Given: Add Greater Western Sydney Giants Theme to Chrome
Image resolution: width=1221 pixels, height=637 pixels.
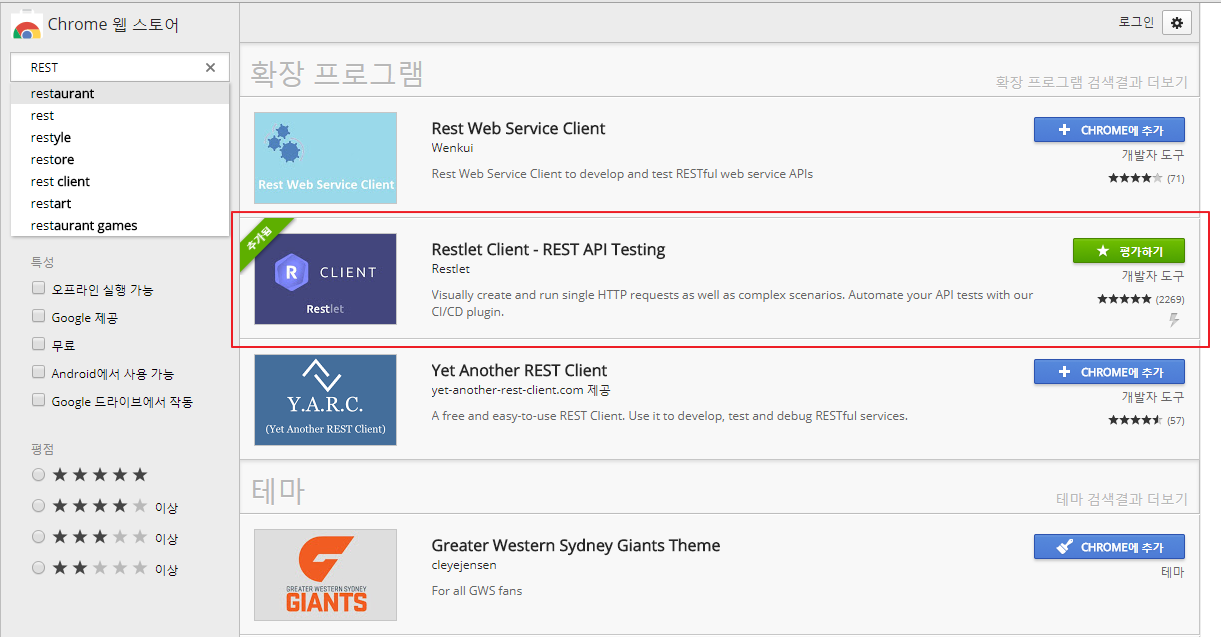Looking at the screenshot, I should 1109,547.
